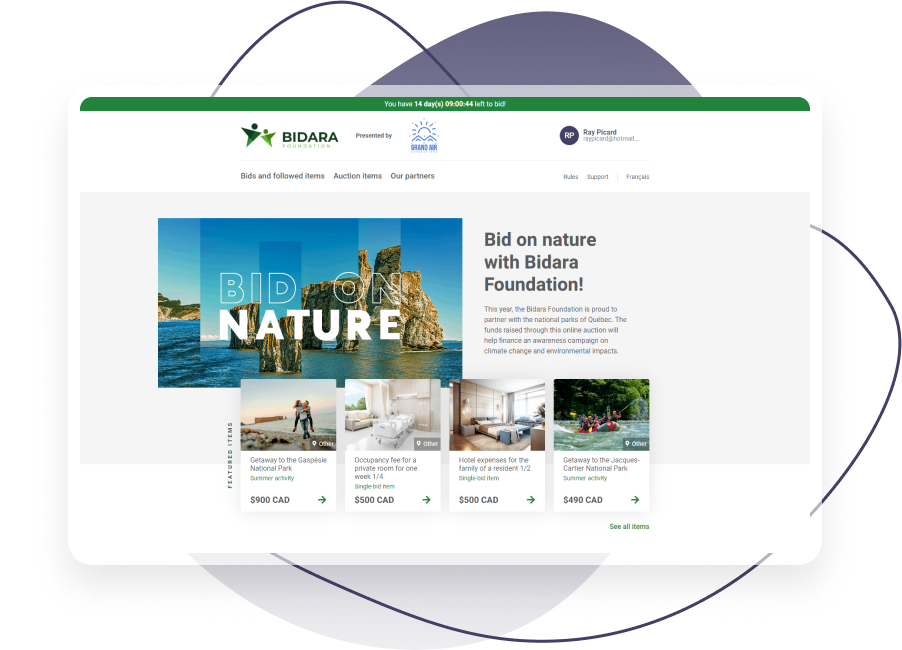Click the Grand Air sponsor logo
This screenshot has height=650, width=902.
click(424, 136)
